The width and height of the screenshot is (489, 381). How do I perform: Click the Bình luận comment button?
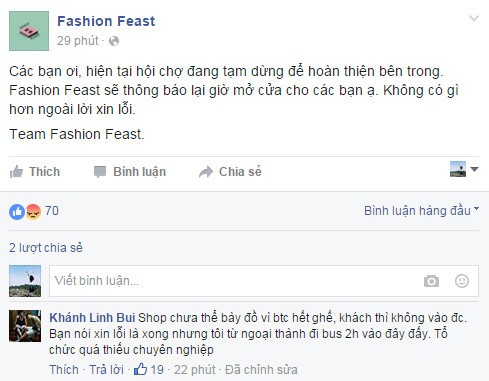pos(130,172)
